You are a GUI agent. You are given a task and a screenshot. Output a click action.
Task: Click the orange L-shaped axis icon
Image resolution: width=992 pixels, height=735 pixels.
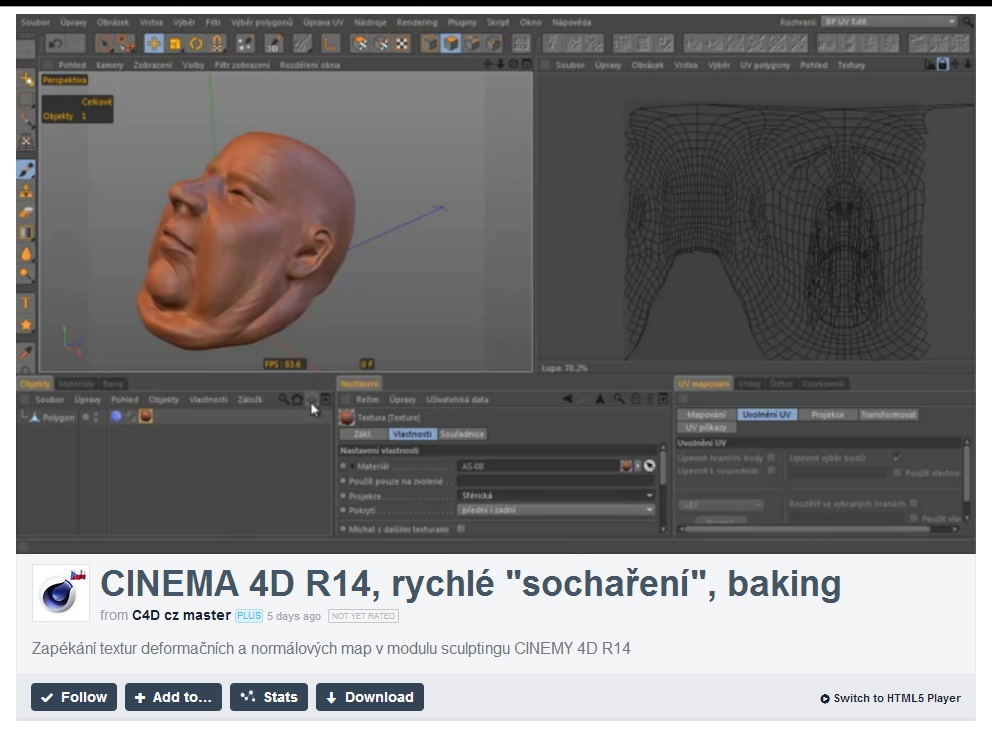tap(330, 44)
